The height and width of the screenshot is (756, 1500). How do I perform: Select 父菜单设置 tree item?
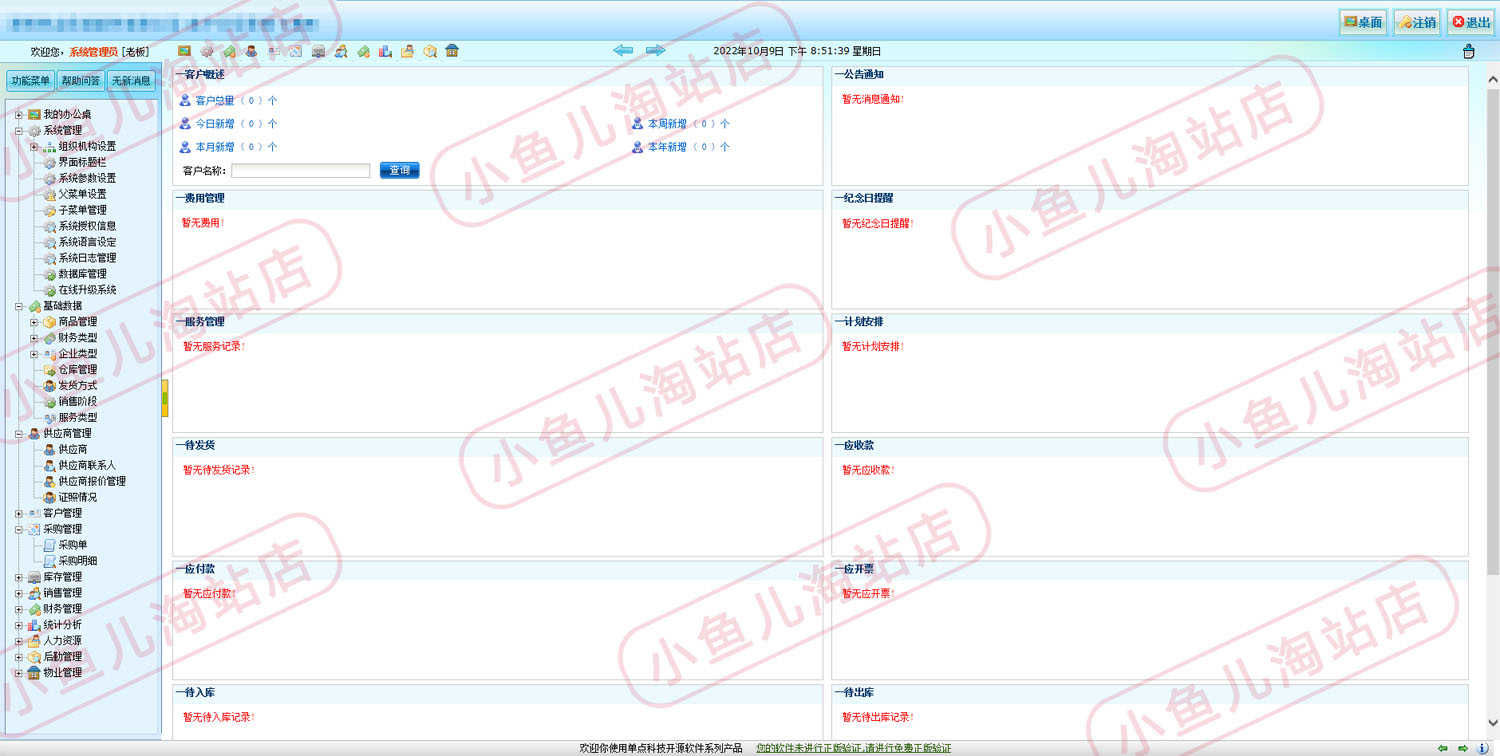(82, 194)
